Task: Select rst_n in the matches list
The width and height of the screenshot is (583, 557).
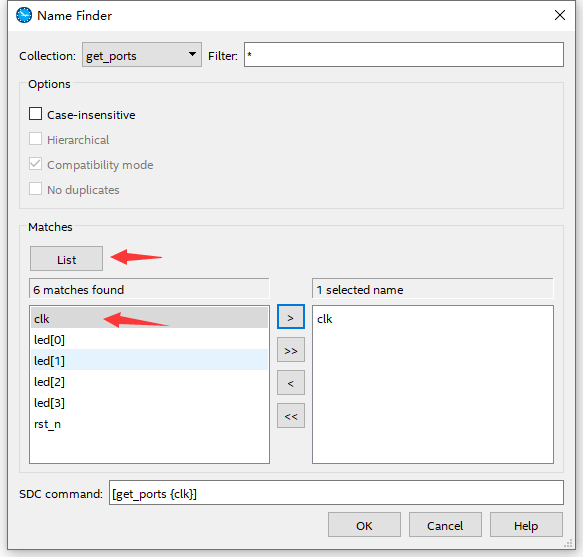Action: pos(149,424)
